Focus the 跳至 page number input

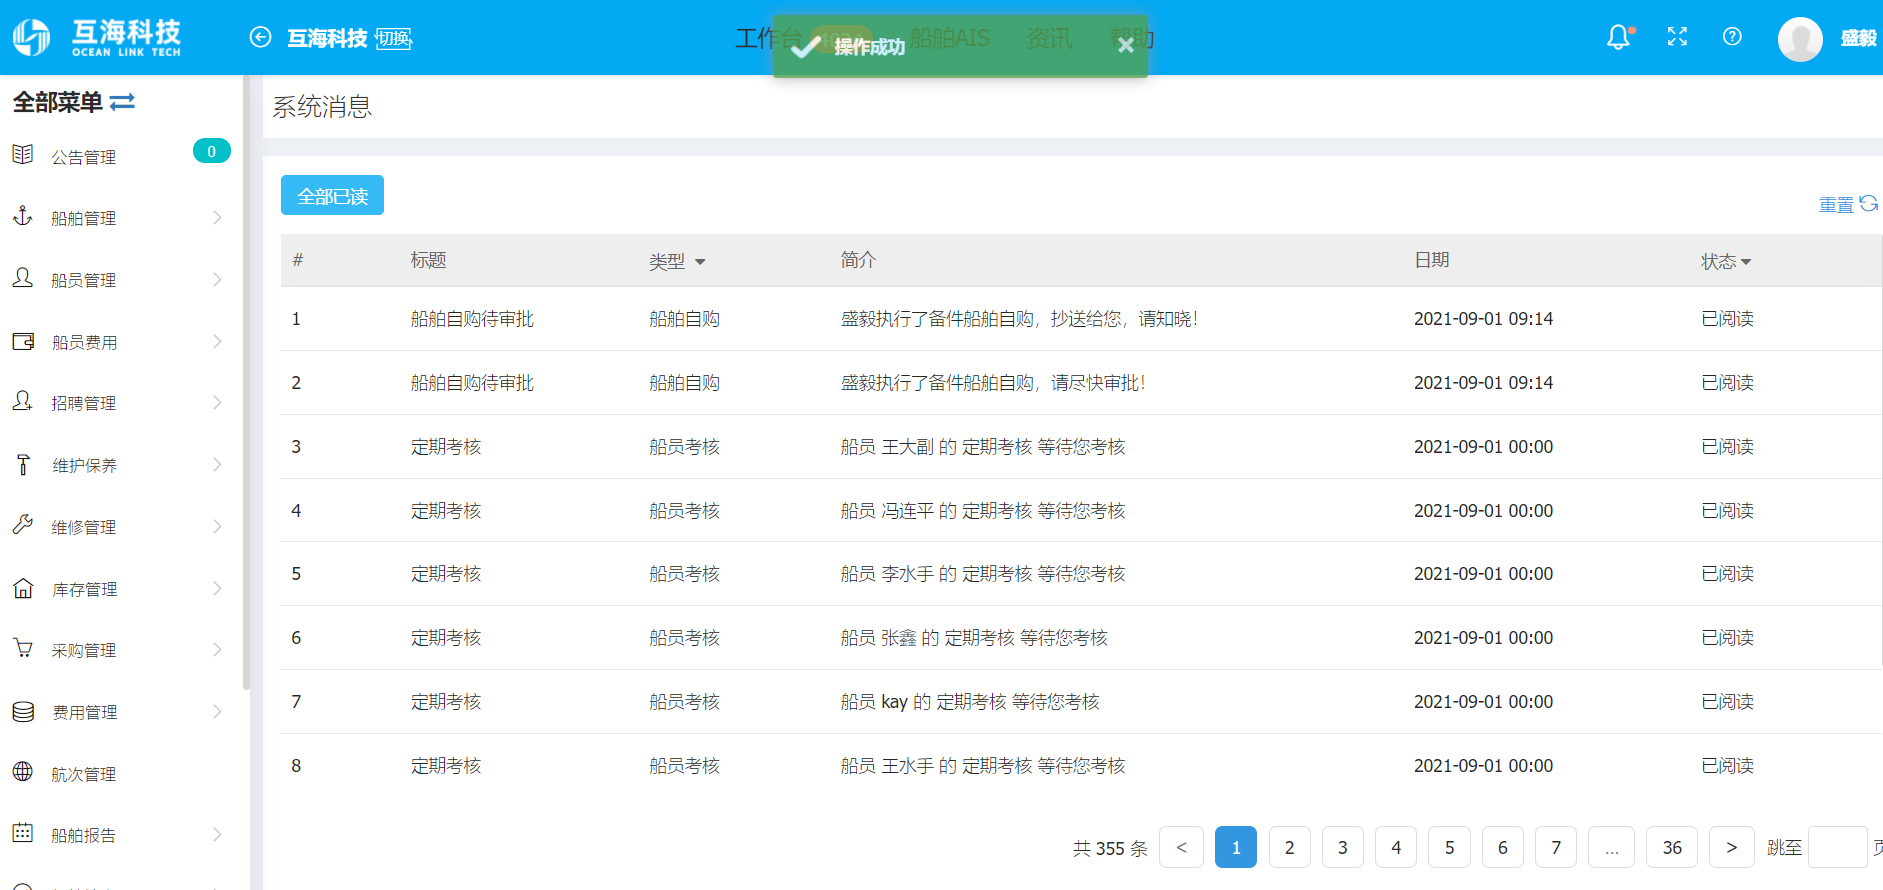tap(1838, 847)
